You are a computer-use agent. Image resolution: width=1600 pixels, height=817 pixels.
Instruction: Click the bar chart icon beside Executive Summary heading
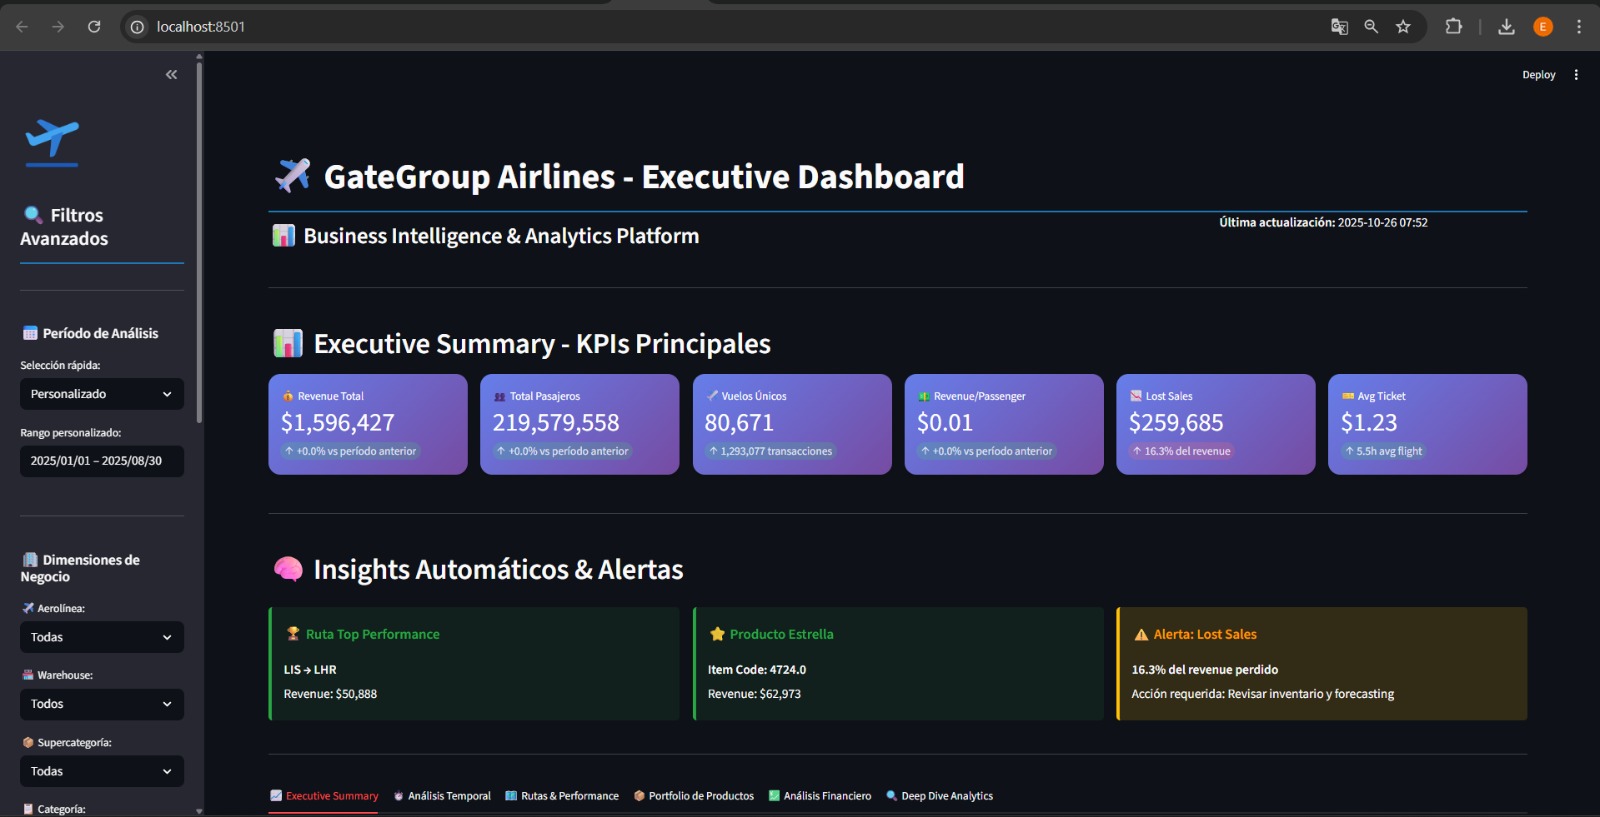pyautogui.click(x=288, y=343)
